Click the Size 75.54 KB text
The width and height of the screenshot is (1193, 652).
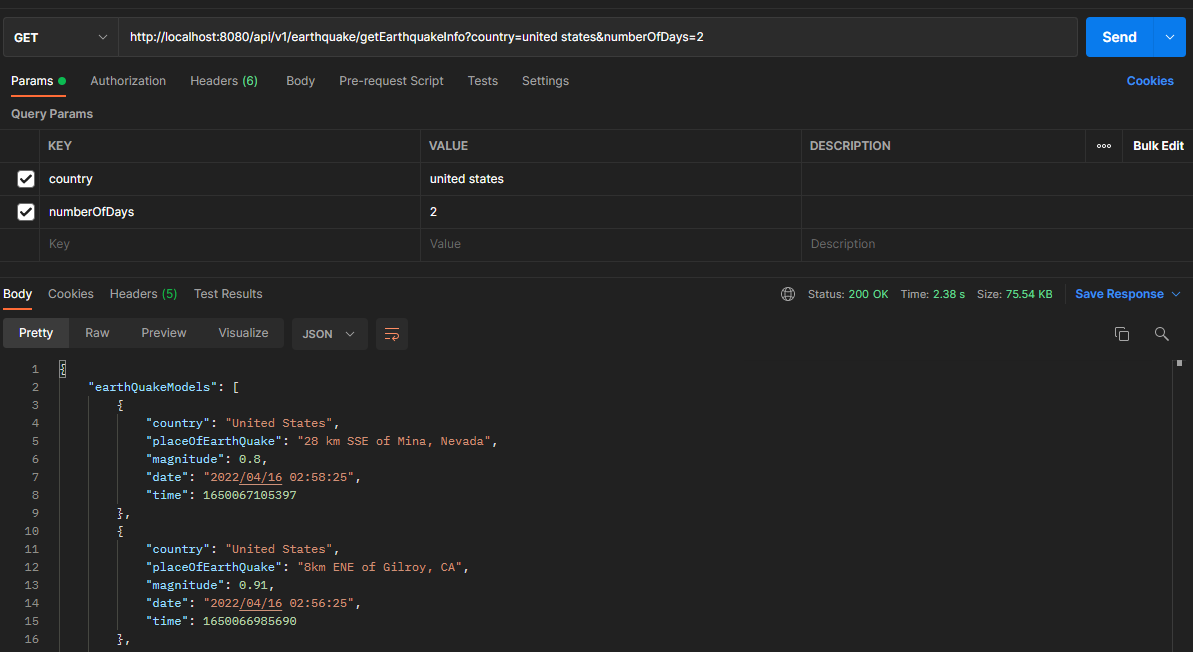[1015, 294]
